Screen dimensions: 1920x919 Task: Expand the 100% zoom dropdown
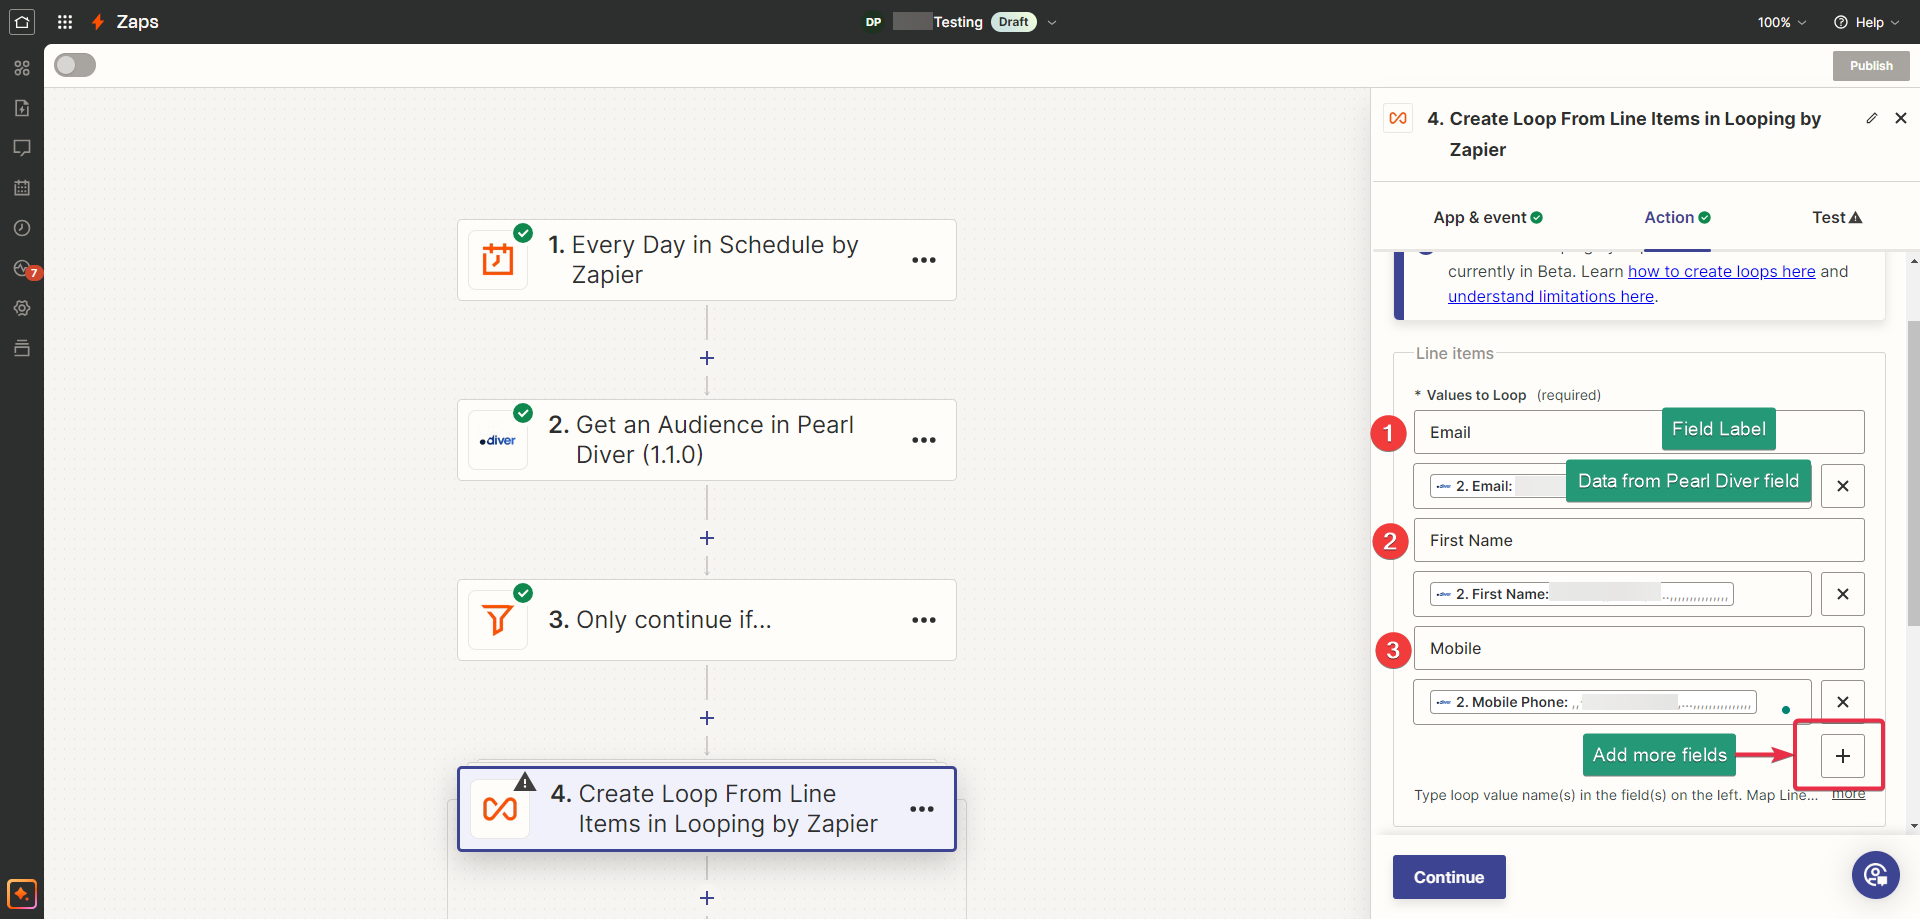click(1781, 22)
